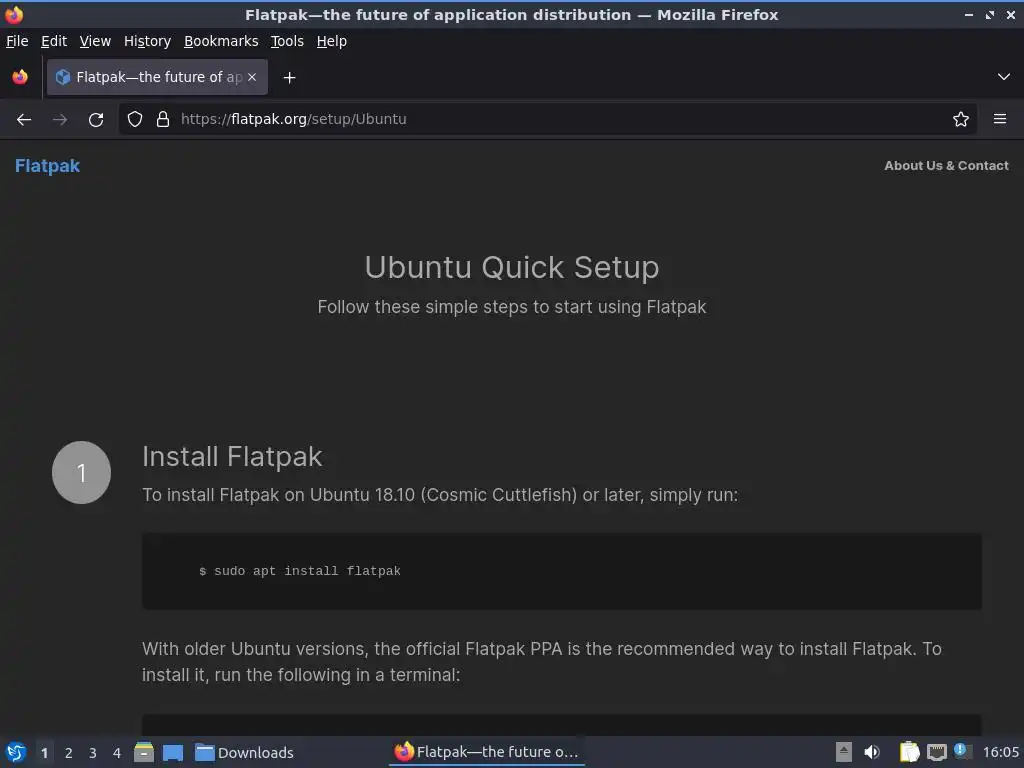Switch to workspace 2
This screenshot has width=1024, height=768.
point(69,753)
